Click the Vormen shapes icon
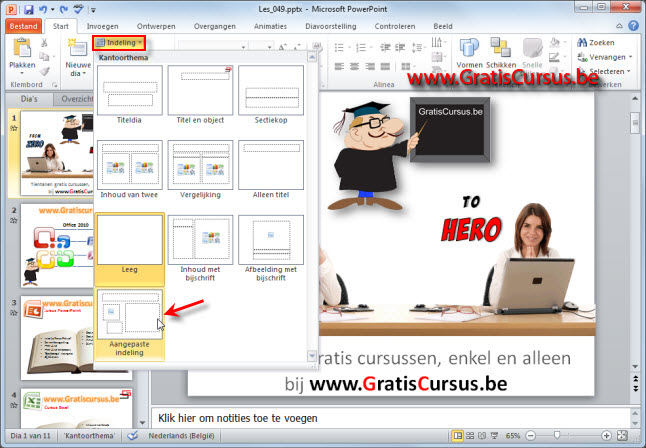646x448 pixels. 469,48
